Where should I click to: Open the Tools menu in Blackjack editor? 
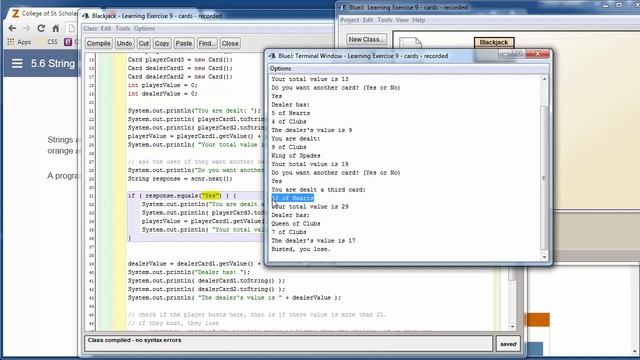tap(122, 29)
